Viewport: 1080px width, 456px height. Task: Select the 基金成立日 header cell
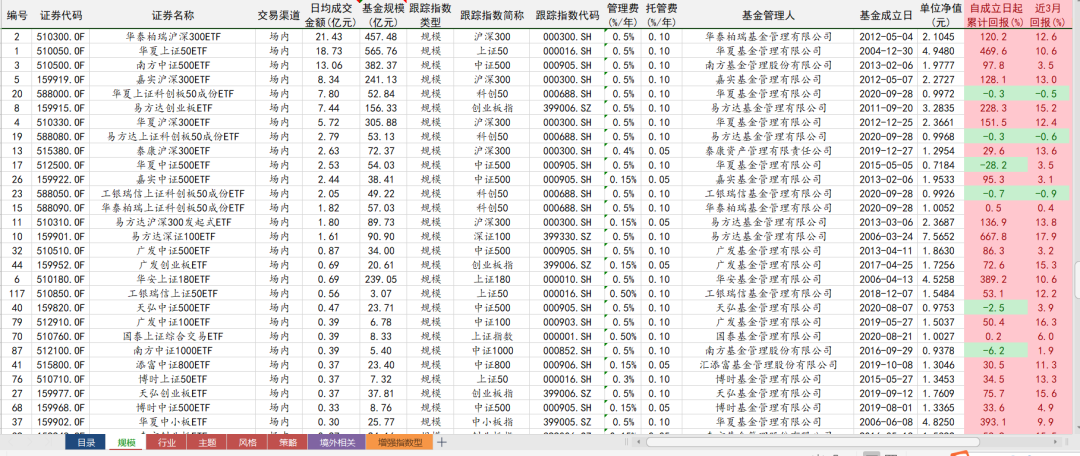click(x=886, y=14)
